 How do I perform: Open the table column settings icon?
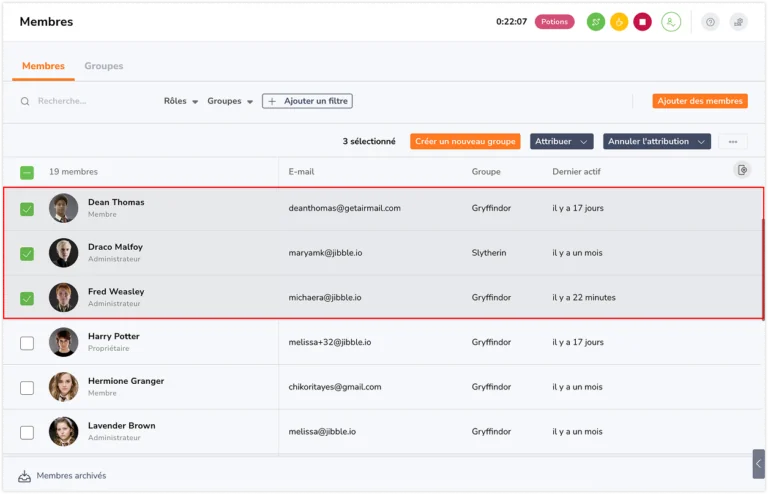coord(742,170)
